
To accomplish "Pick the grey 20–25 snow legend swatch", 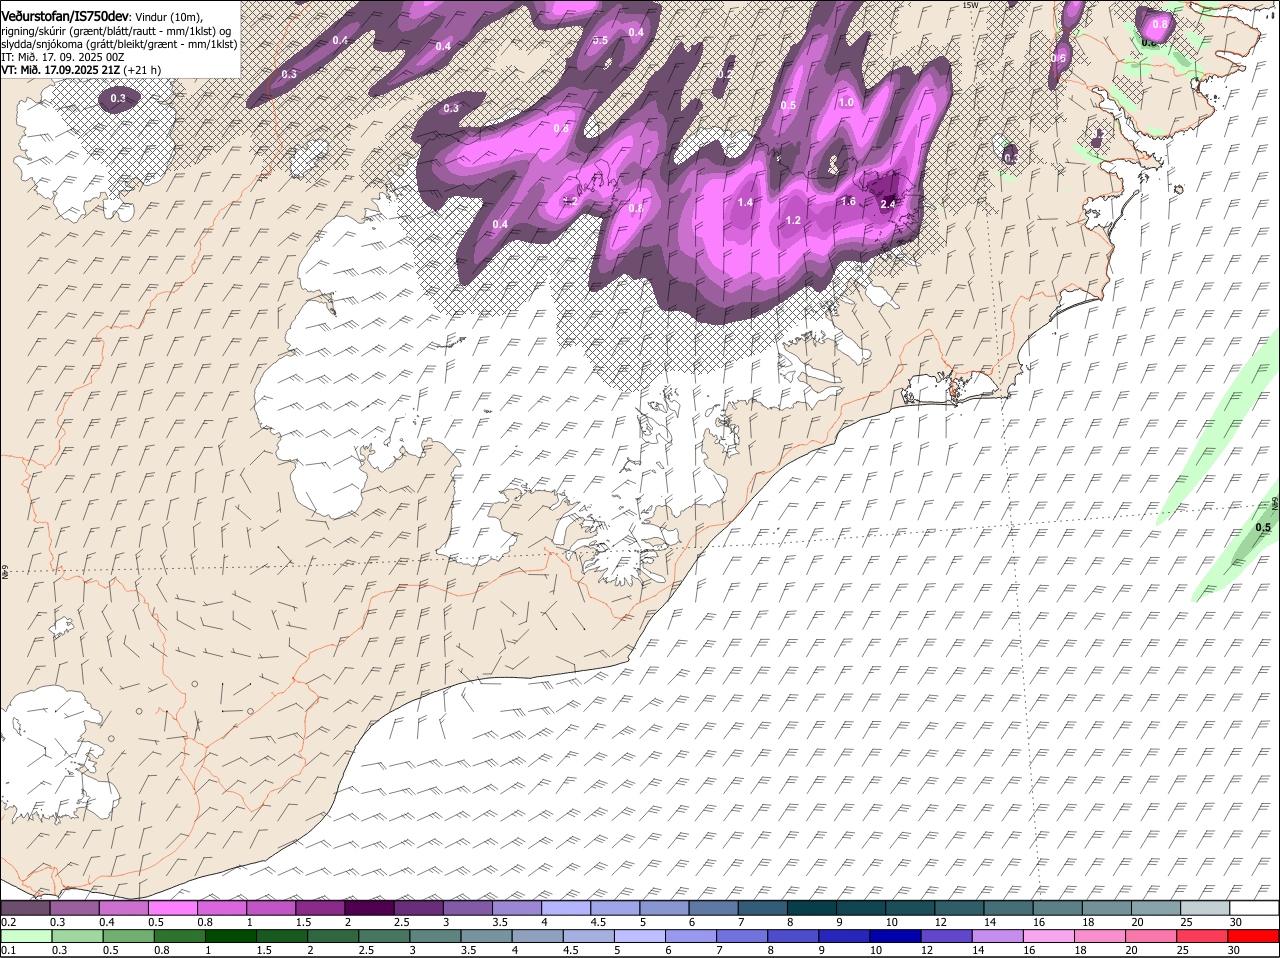I will 1156,909.
